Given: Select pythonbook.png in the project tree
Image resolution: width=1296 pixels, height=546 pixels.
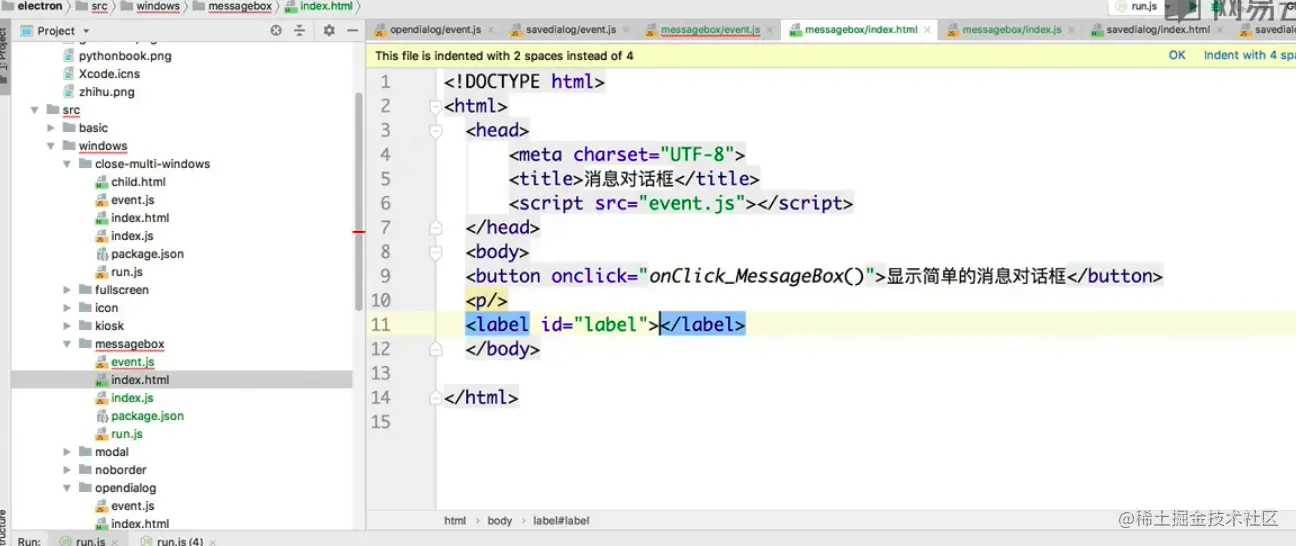Looking at the screenshot, I should point(125,56).
